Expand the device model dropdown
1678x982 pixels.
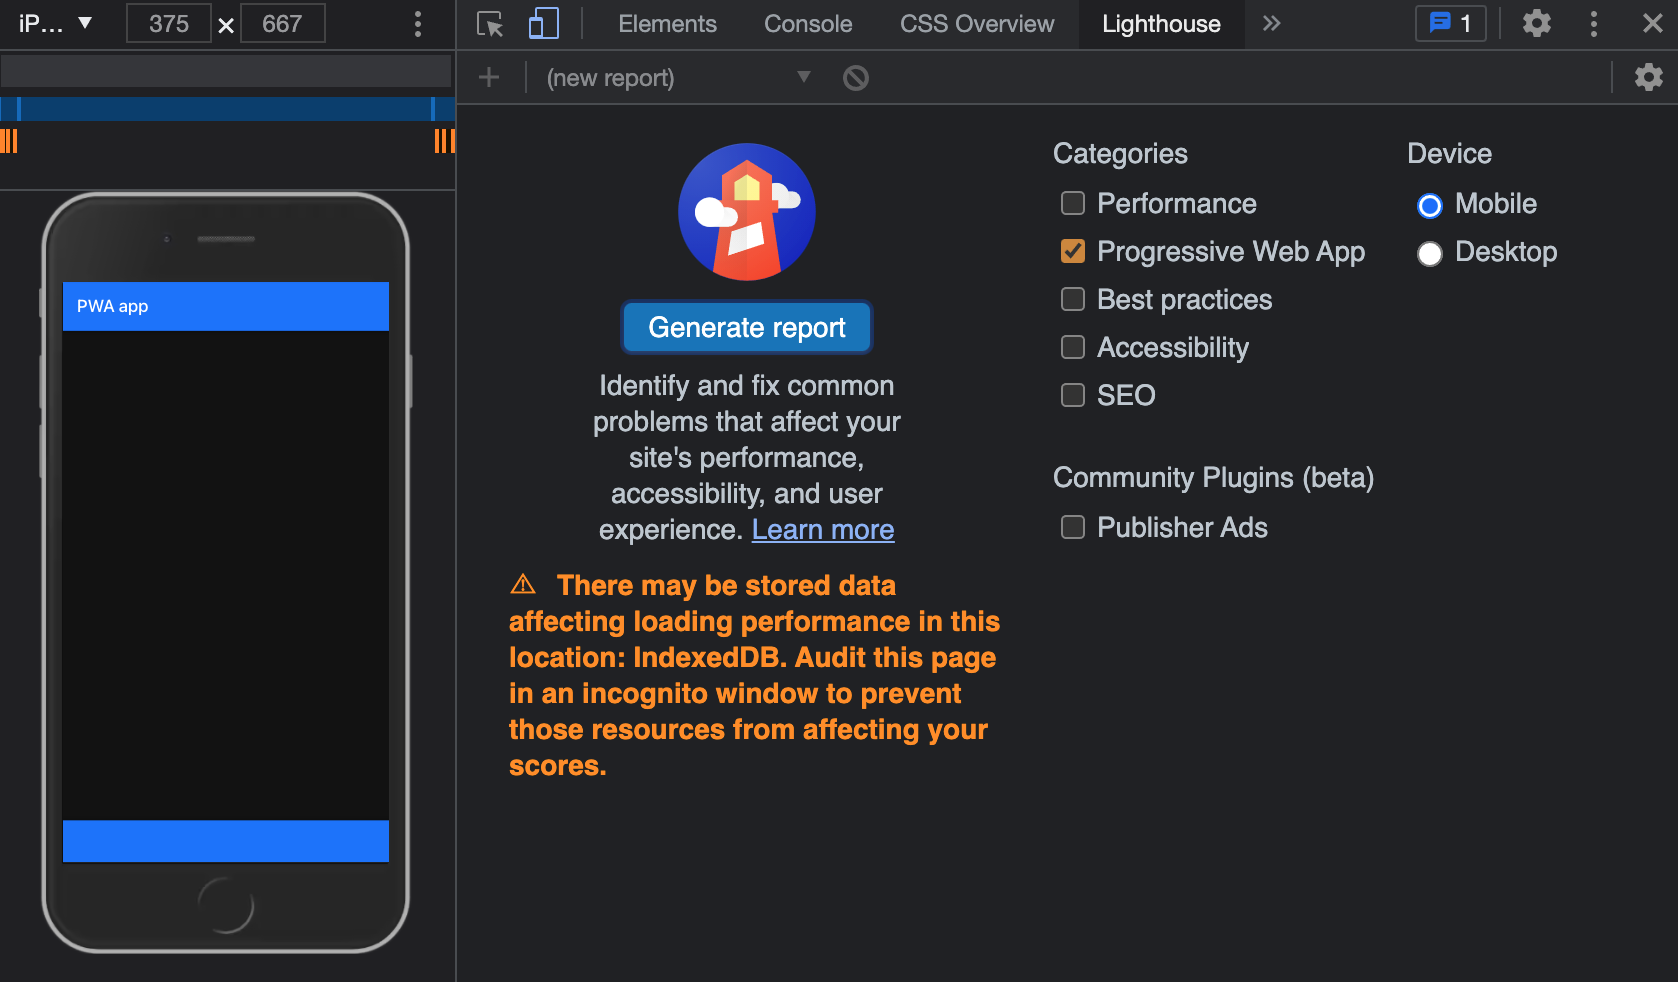[56, 23]
